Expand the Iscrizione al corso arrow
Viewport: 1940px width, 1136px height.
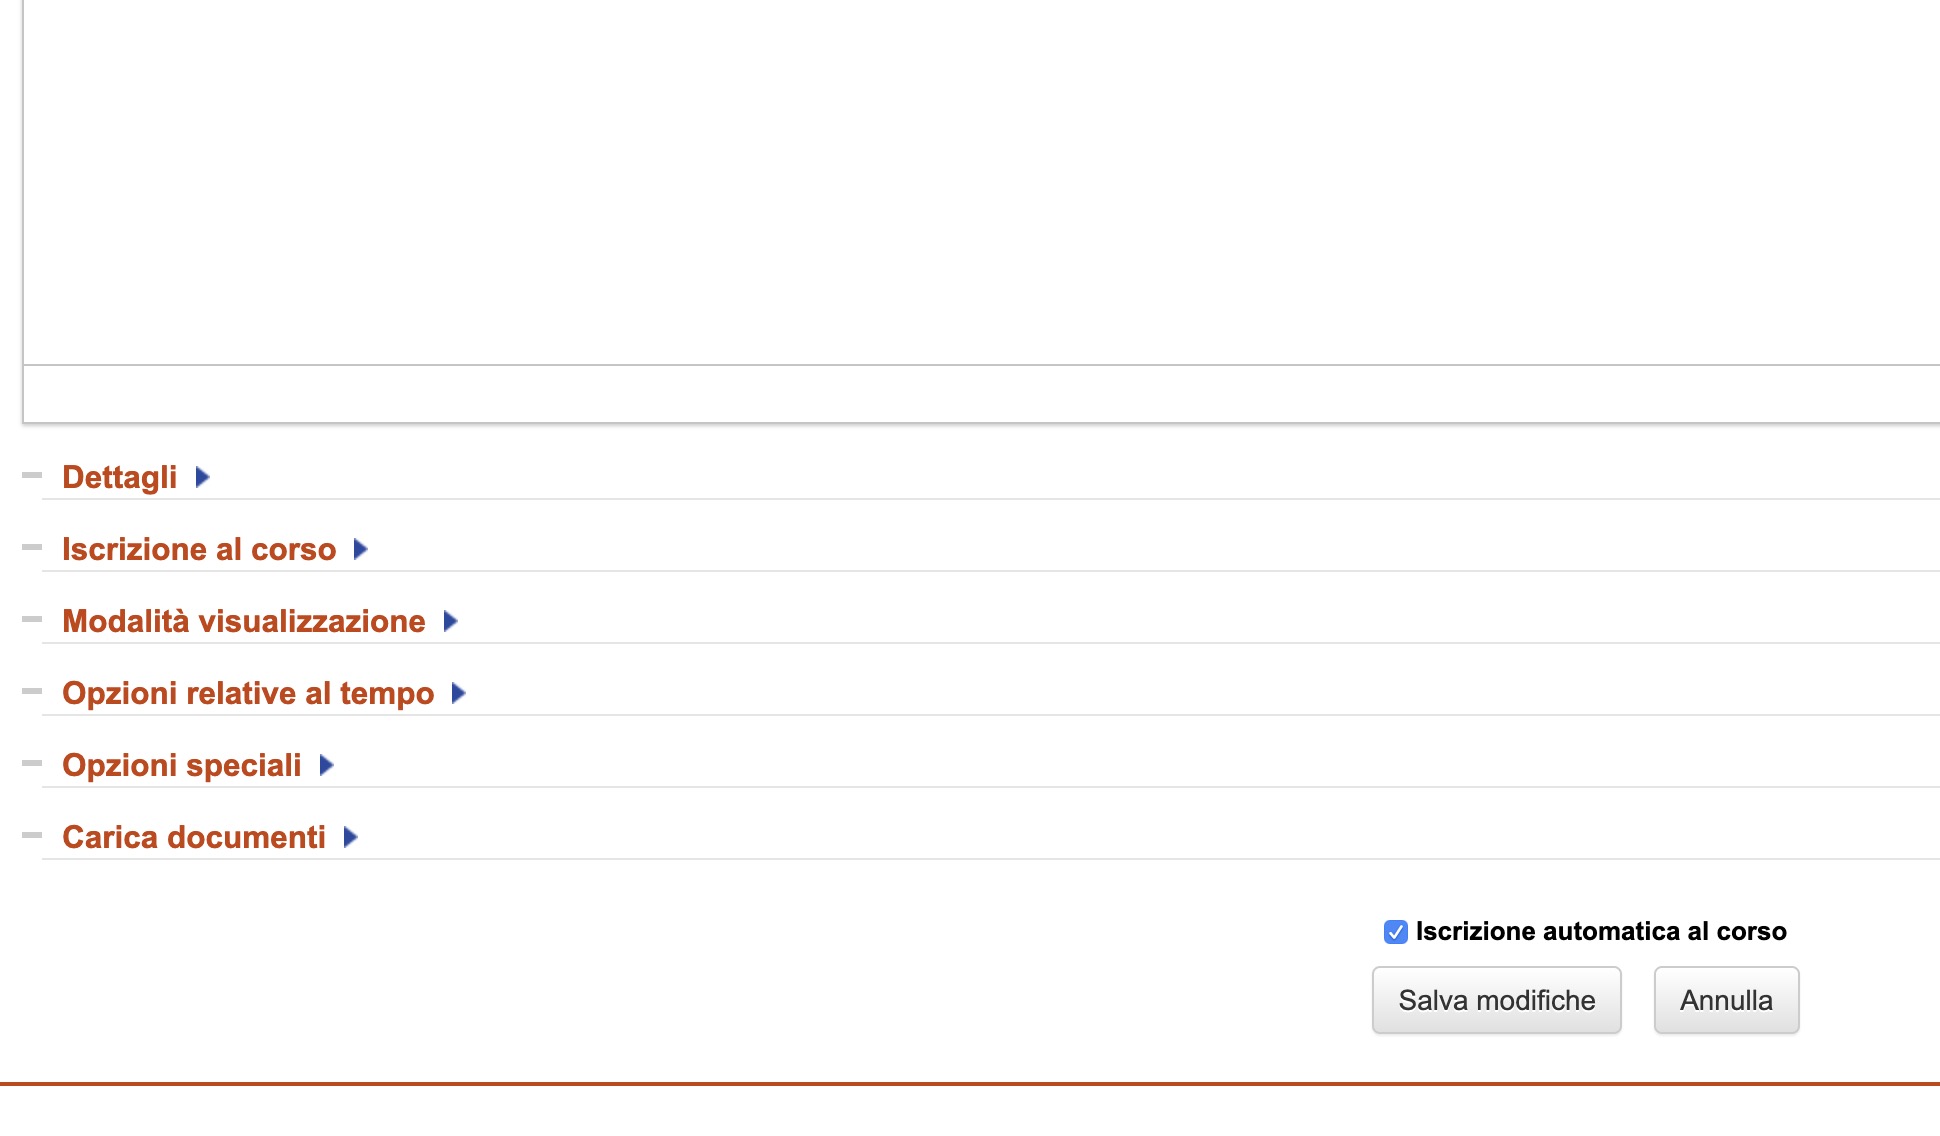click(361, 549)
